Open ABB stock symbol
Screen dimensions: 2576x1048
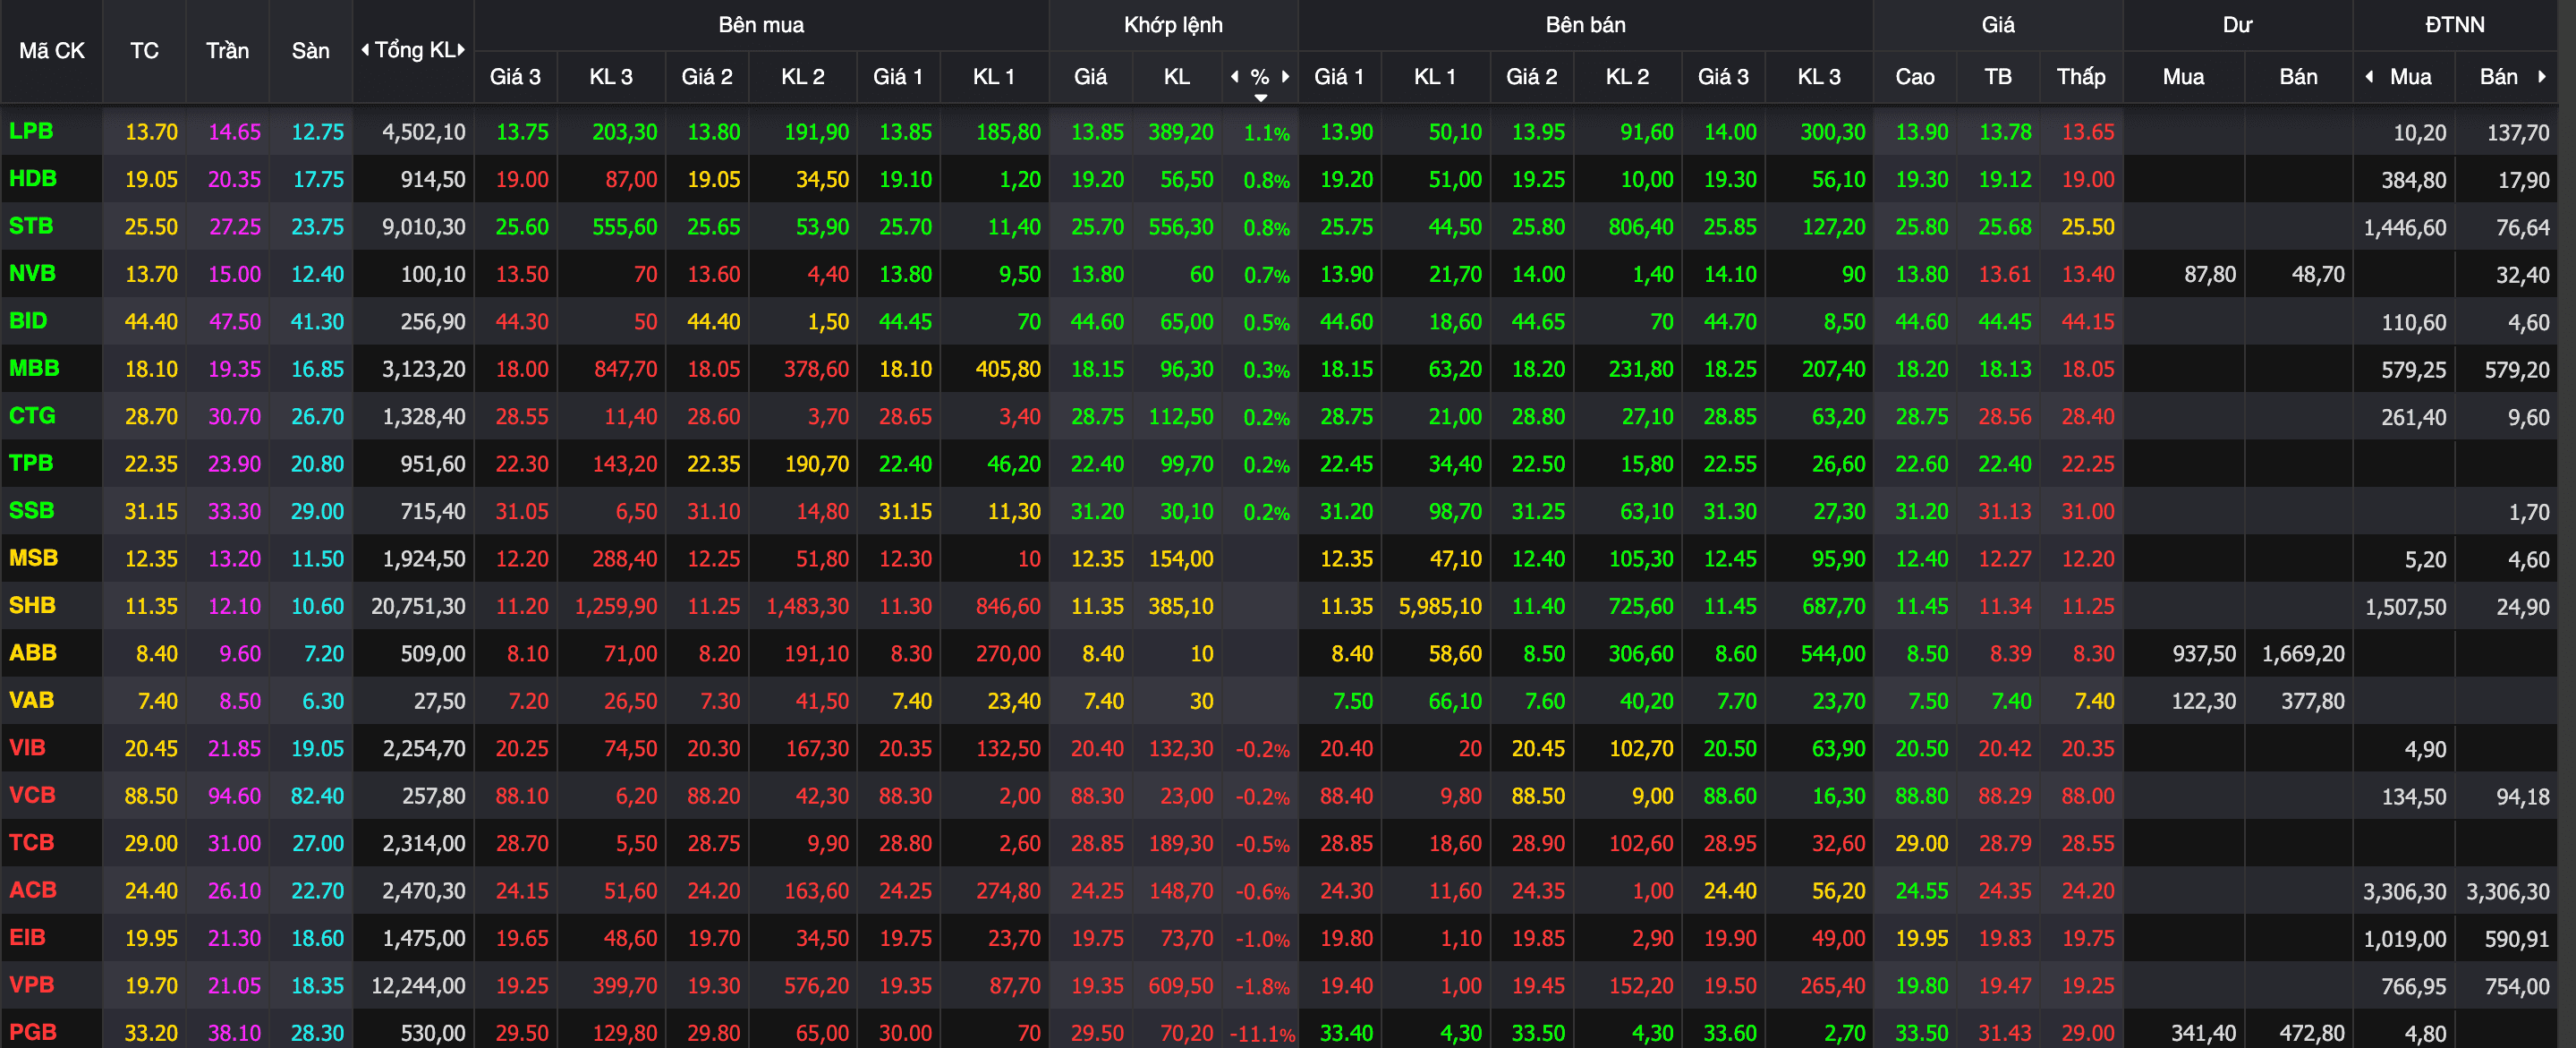pyautogui.click(x=33, y=653)
